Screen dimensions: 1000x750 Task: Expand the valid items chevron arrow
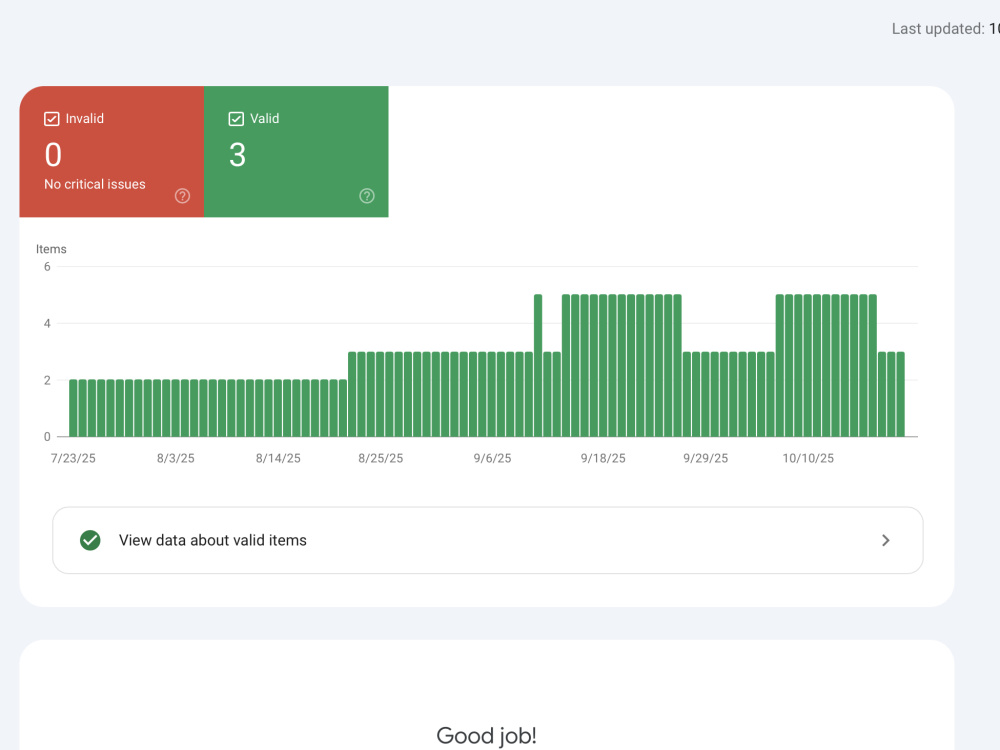(885, 540)
